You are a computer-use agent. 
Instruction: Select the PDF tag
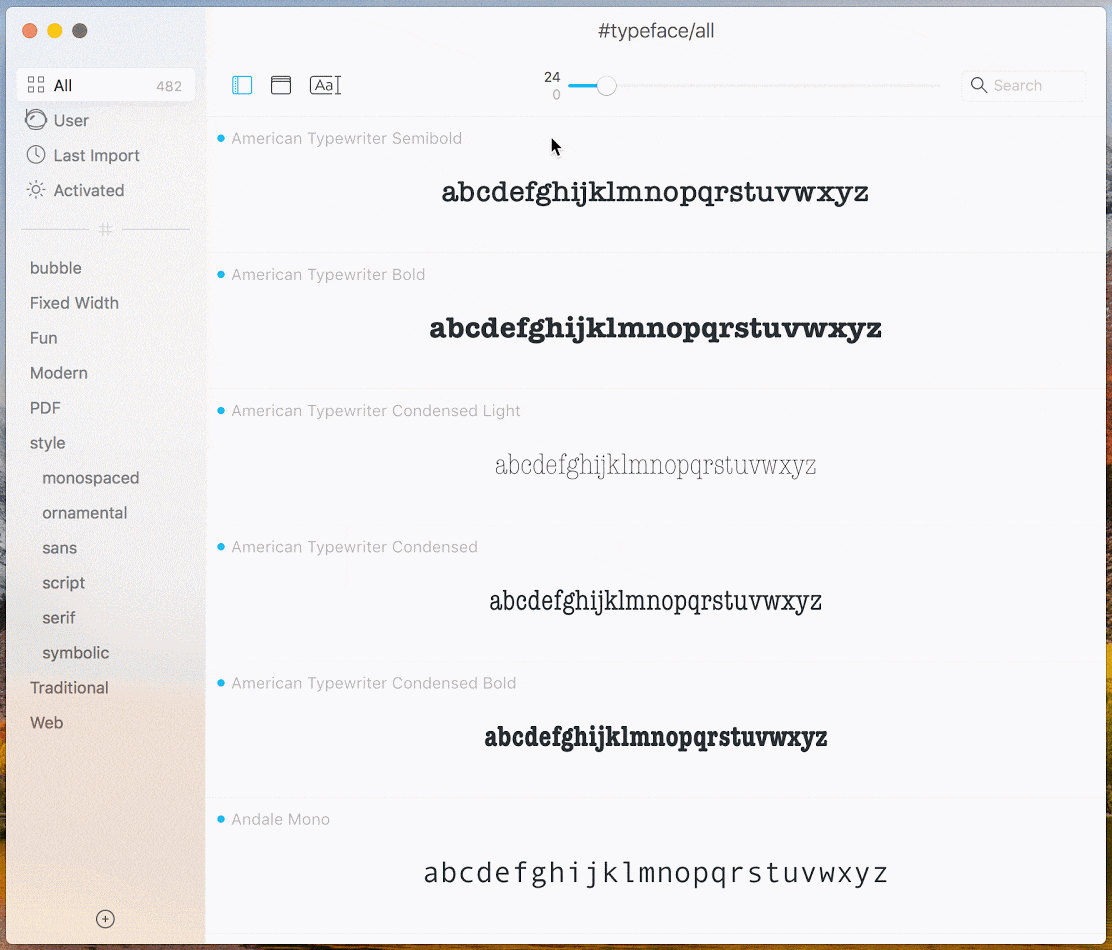[45, 408]
